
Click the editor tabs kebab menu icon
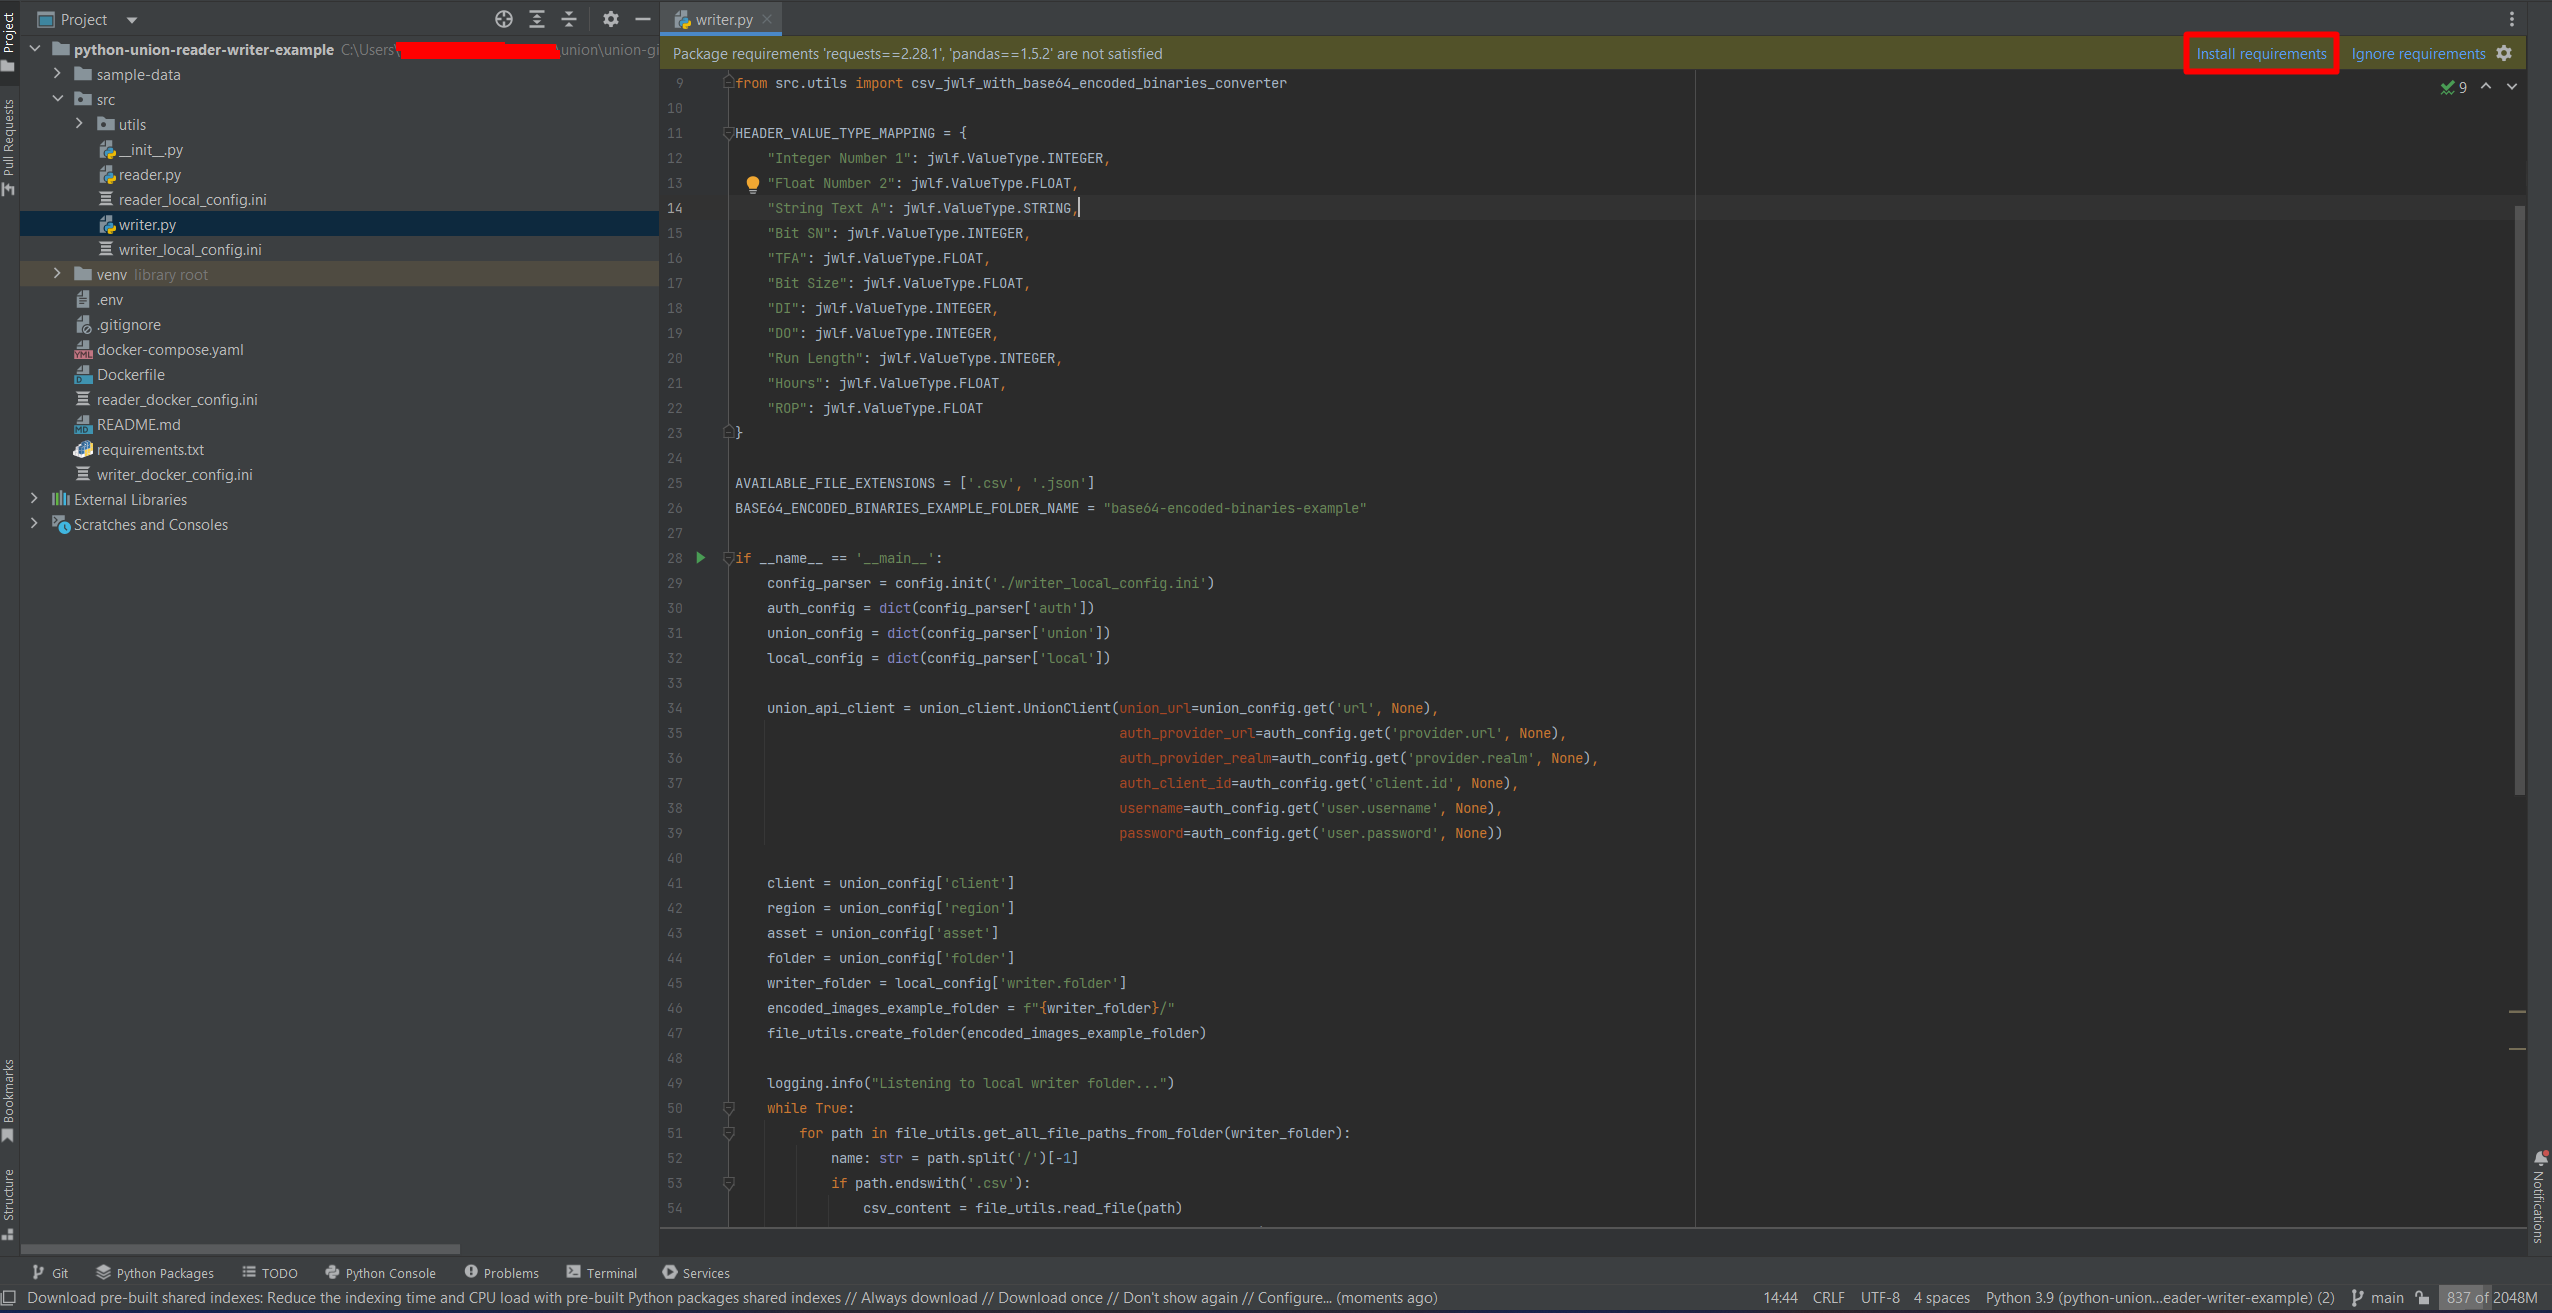2511,19
